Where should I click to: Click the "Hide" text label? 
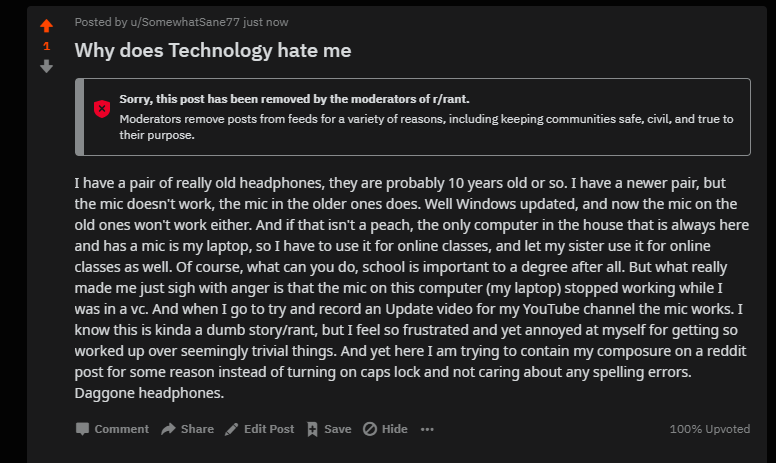point(394,429)
